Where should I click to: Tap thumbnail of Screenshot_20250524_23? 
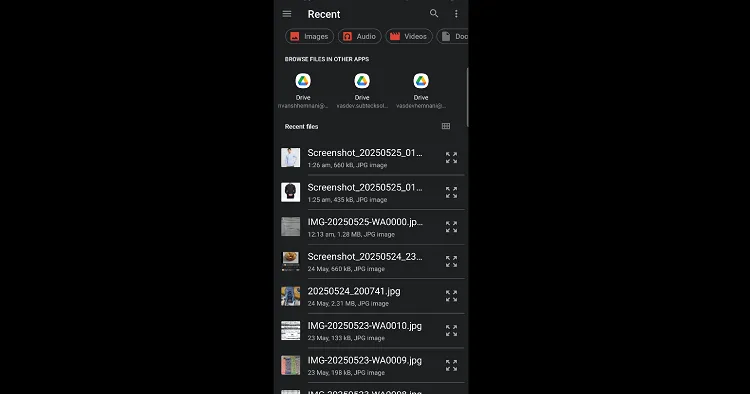coord(290,262)
